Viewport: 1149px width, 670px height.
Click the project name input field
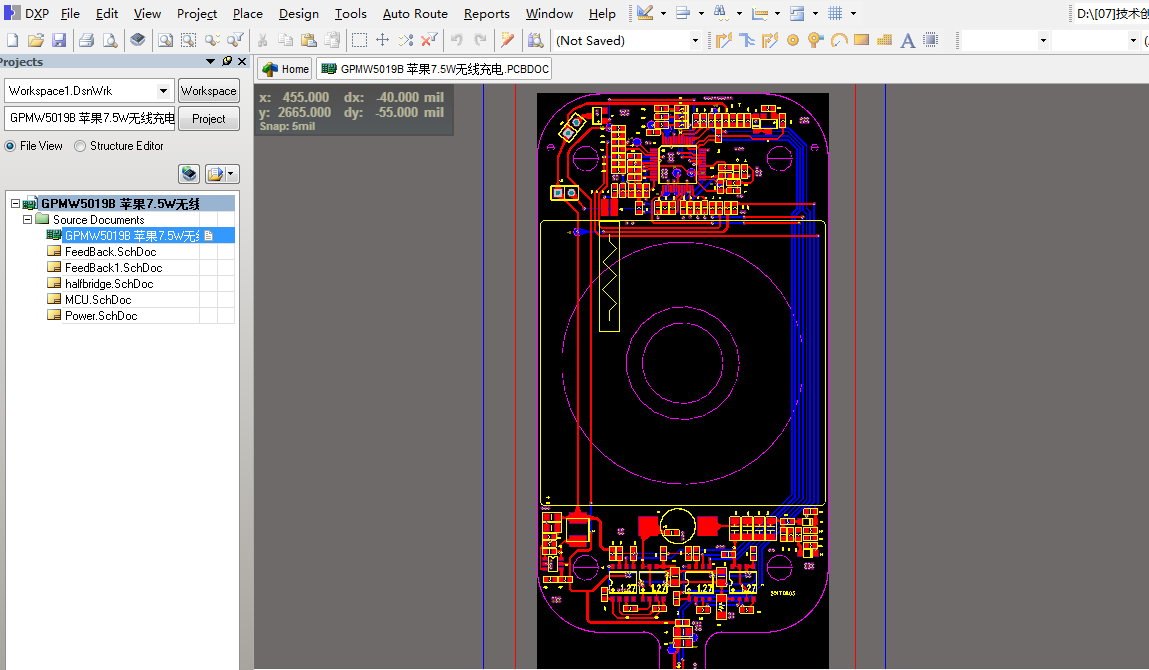pos(89,118)
